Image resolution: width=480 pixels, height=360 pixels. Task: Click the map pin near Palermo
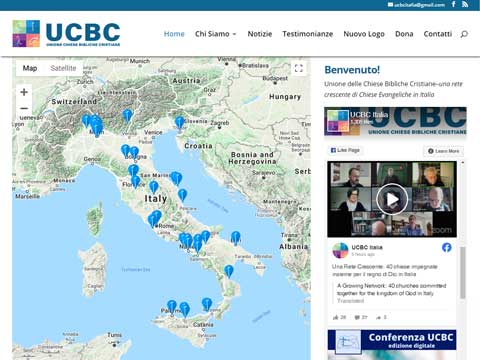pos(172,307)
